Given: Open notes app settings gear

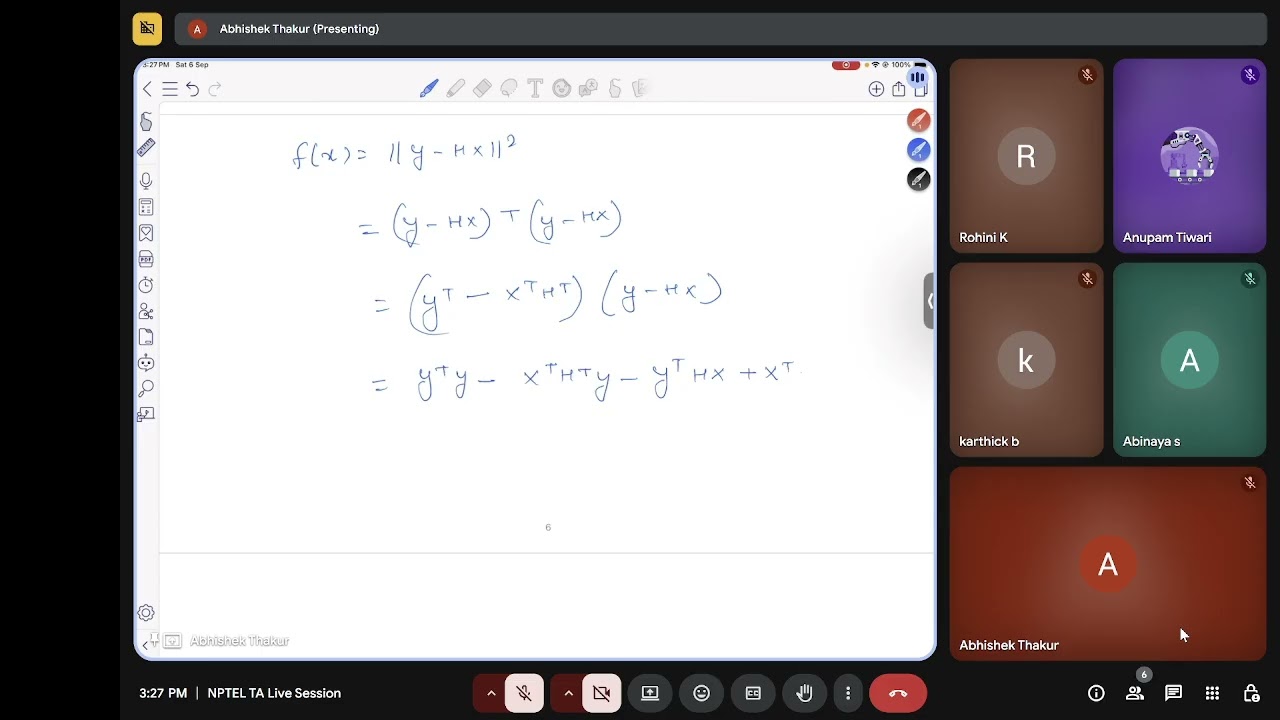Looking at the screenshot, I should (x=146, y=613).
